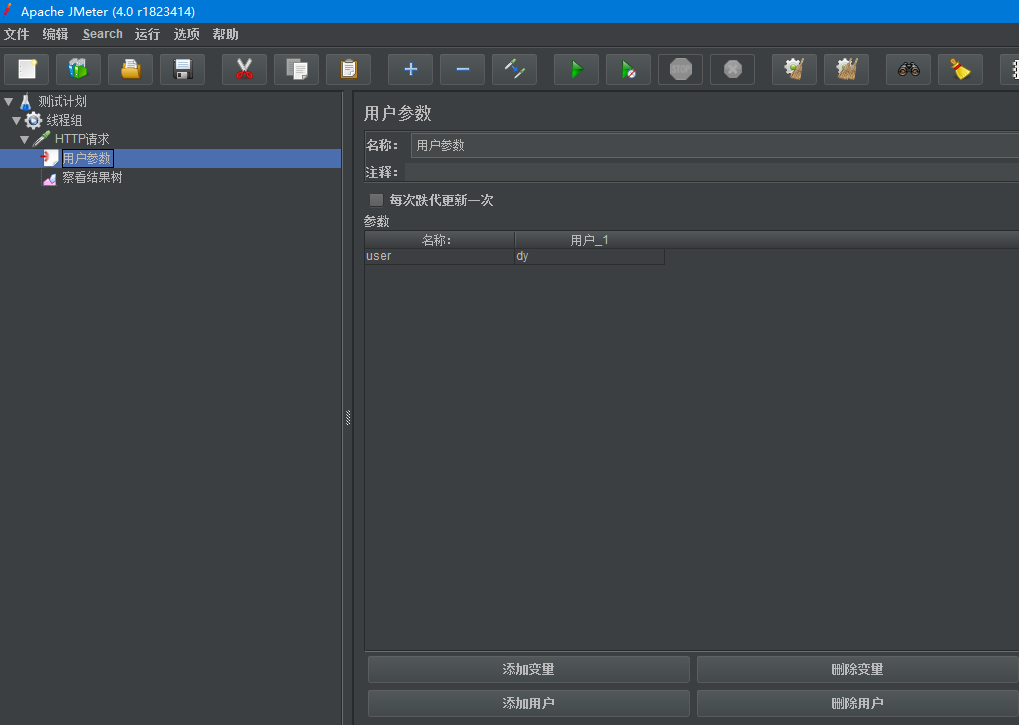
Task: Select the 用户参数 tree item
Action: (x=87, y=158)
